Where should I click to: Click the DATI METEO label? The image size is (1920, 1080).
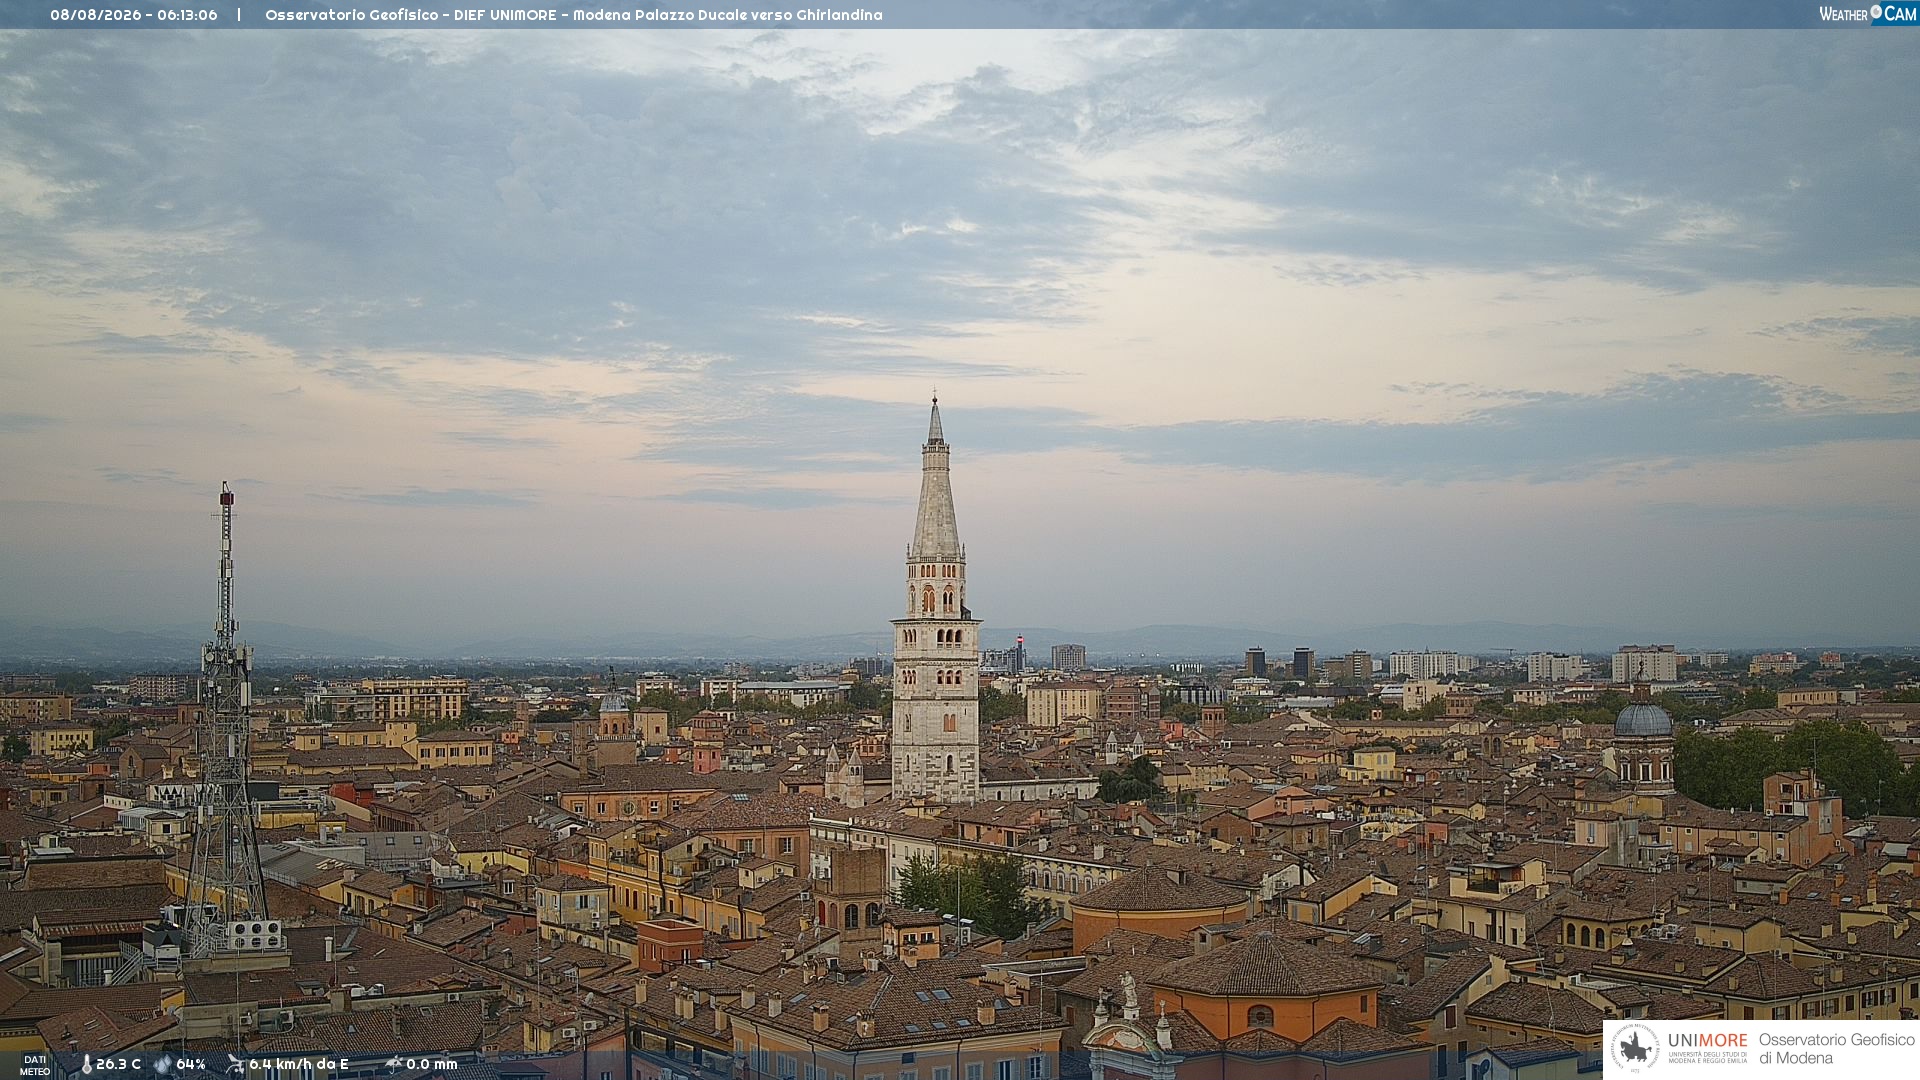pyautogui.click(x=35, y=1065)
